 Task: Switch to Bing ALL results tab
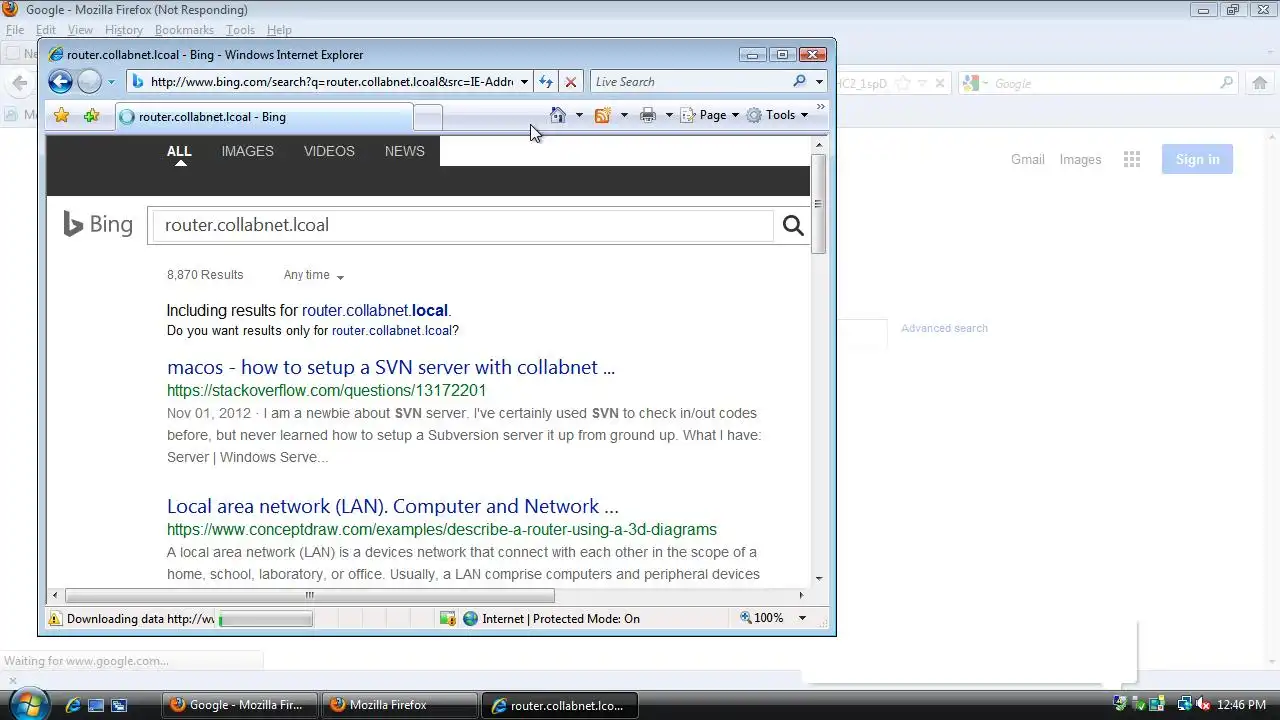click(179, 151)
